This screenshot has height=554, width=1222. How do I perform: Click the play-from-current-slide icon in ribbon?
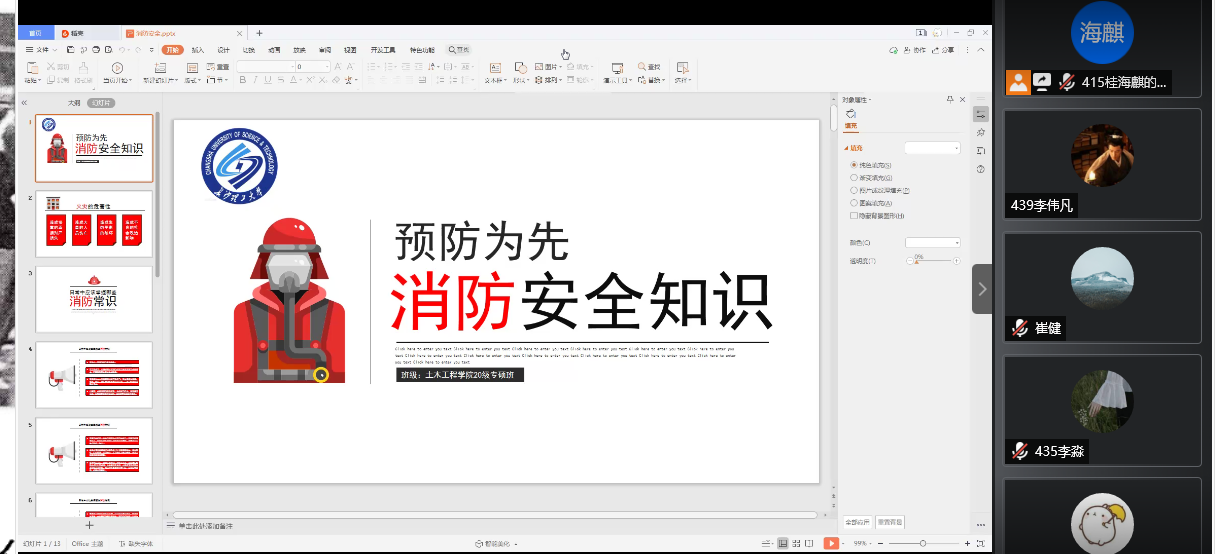117,67
